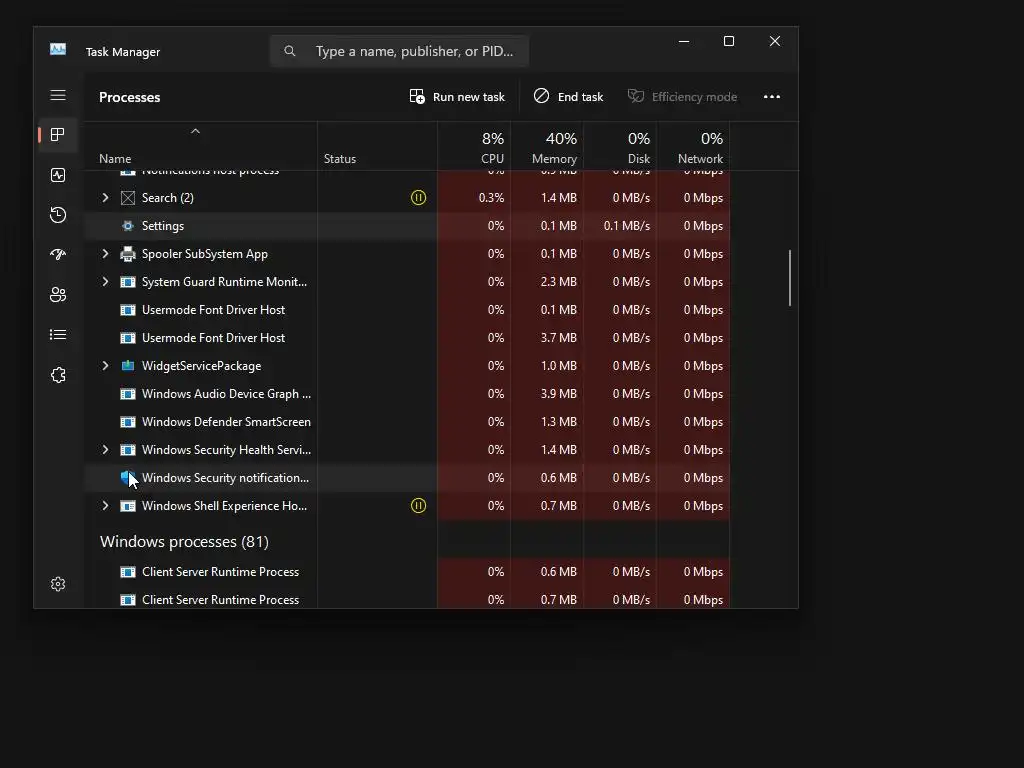This screenshot has height=768, width=1024.
Task: Select WidgetServicePackage process name
Action: tap(201, 366)
